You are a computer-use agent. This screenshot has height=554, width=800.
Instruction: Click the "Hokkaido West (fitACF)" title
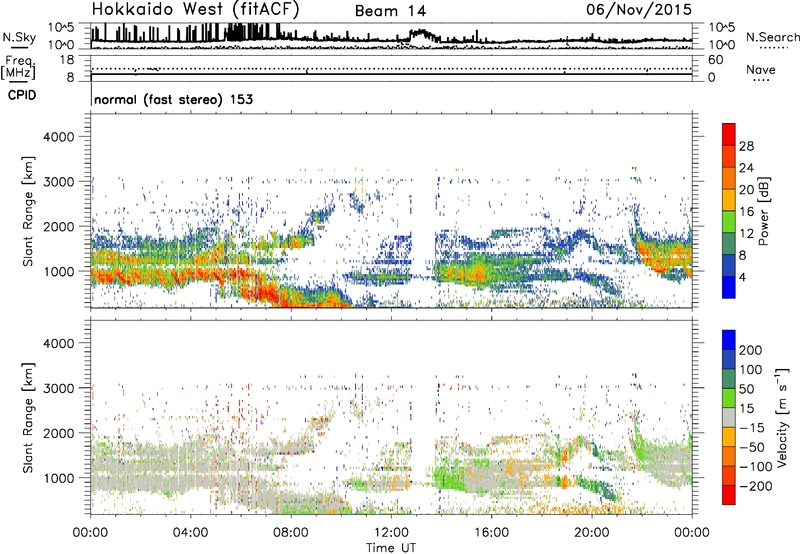[x=196, y=10]
